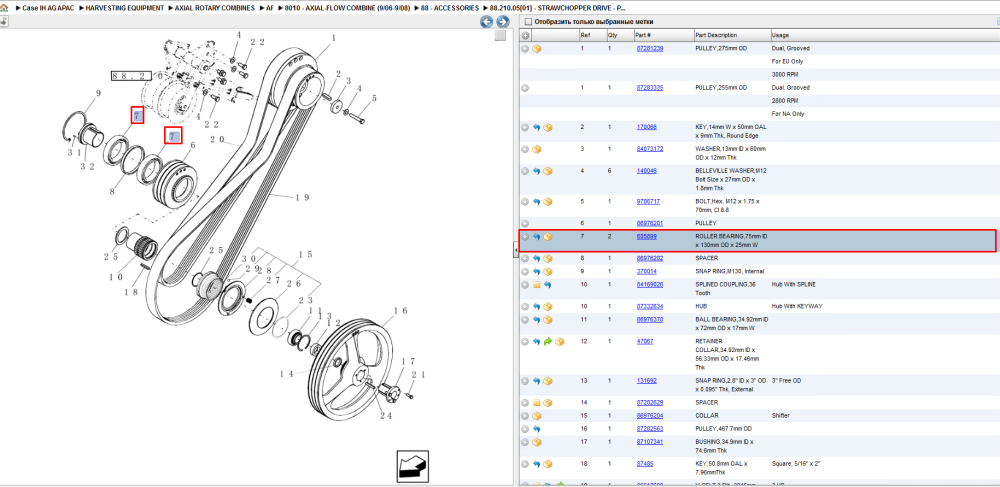Select callout 9 snap ring in diagram
The width and height of the screenshot is (1000, 487).
point(98,94)
